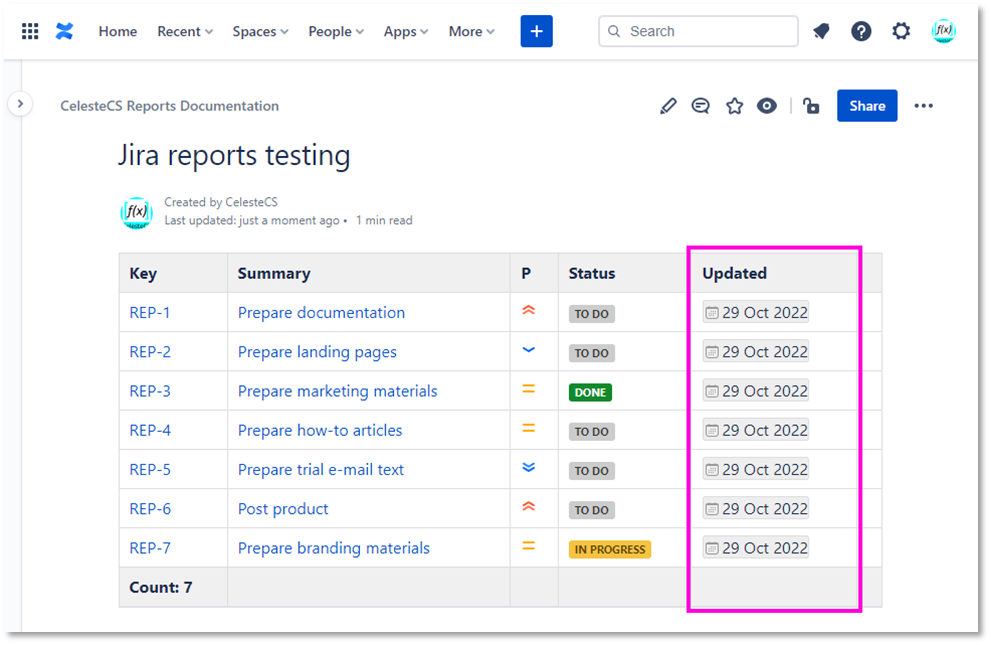Open the app switcher grid icon
Viewport: 991px width, 645px height.
30,31
